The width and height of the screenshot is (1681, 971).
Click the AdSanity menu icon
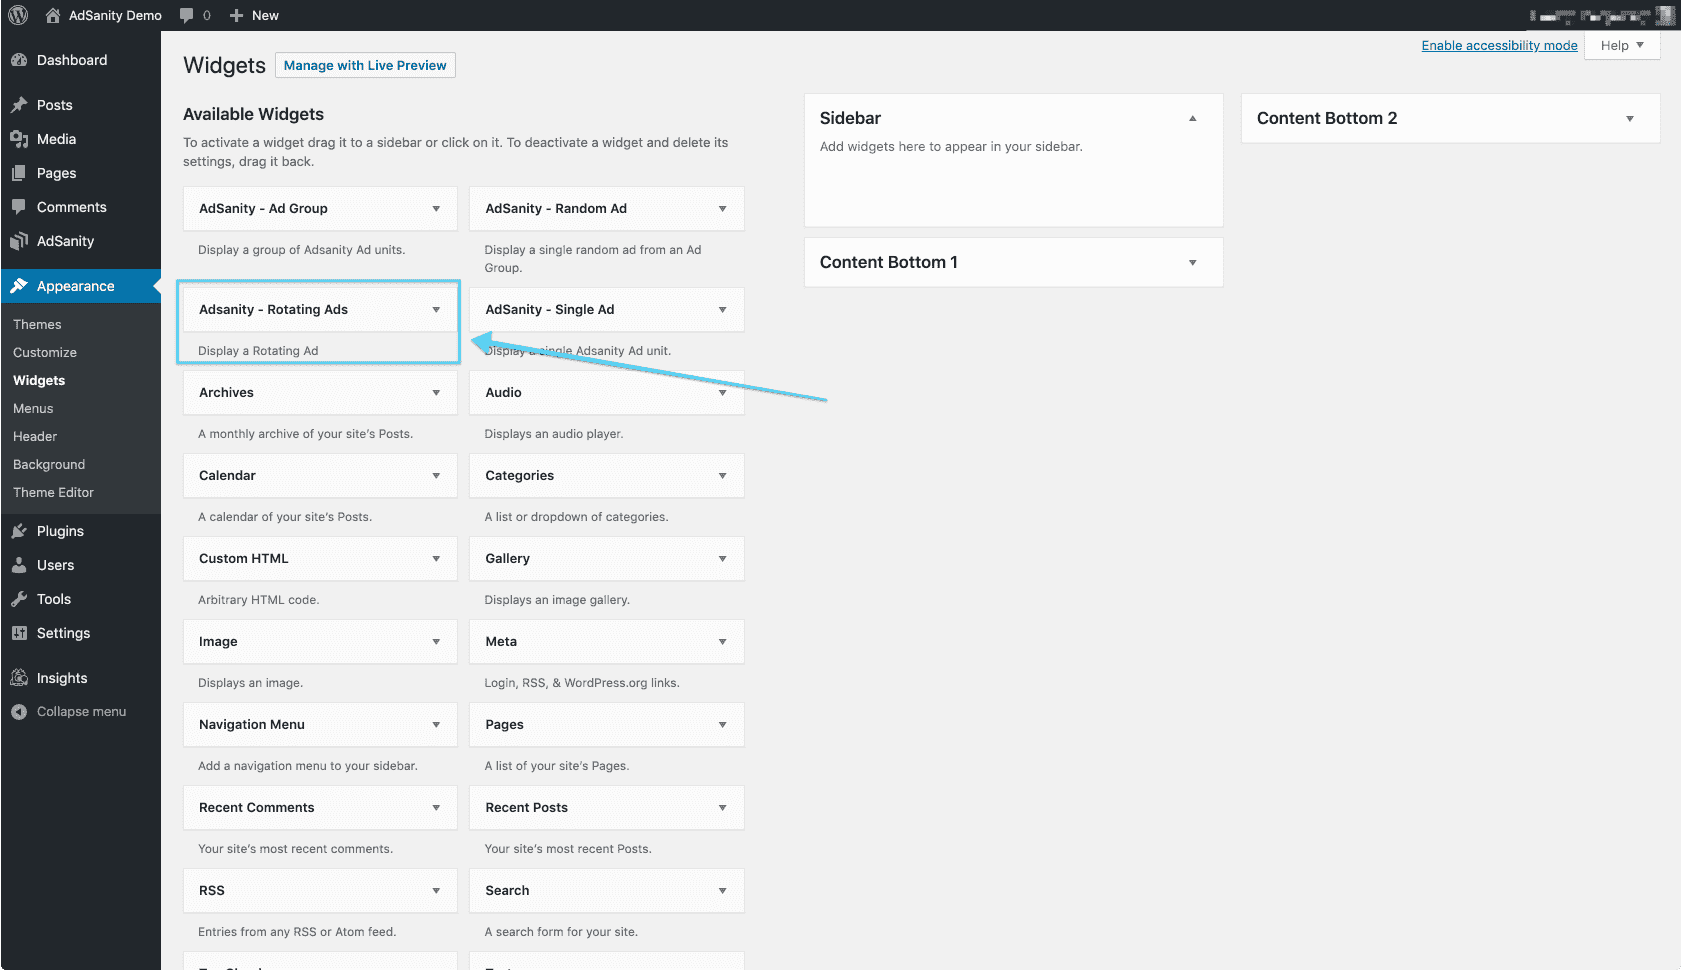pos(19,241)
